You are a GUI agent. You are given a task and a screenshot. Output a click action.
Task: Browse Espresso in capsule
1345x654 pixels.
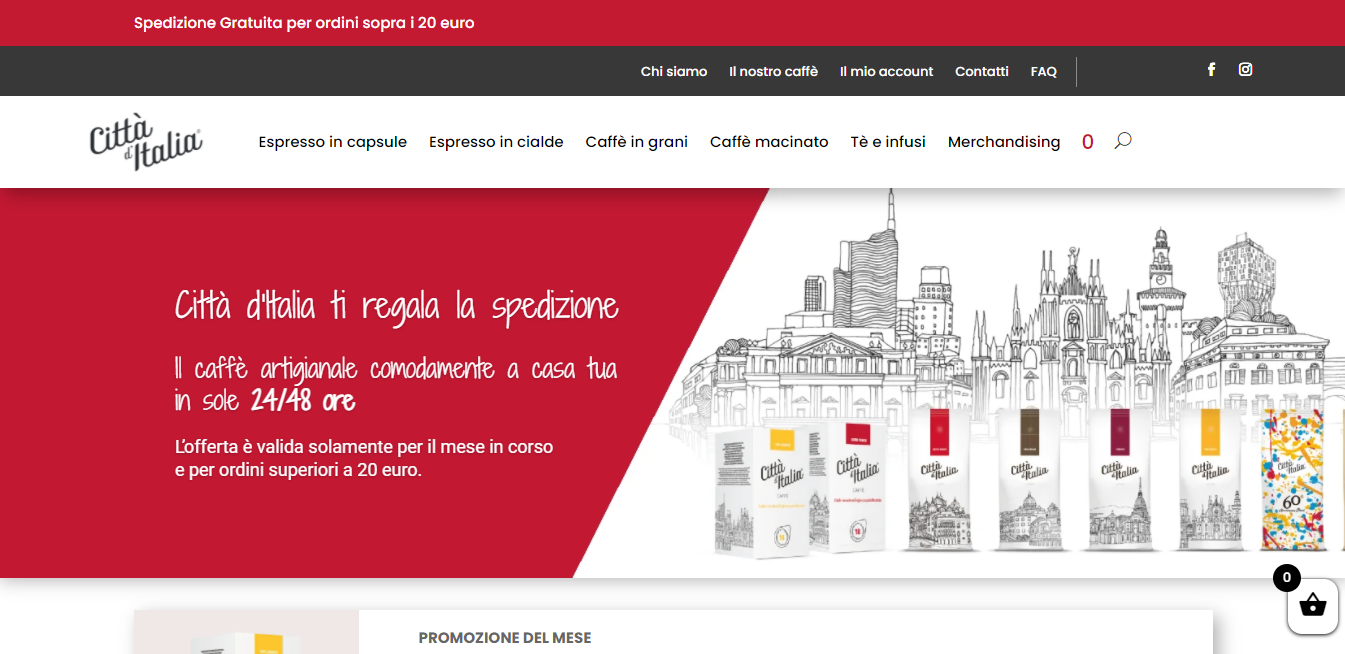point(333,142)
